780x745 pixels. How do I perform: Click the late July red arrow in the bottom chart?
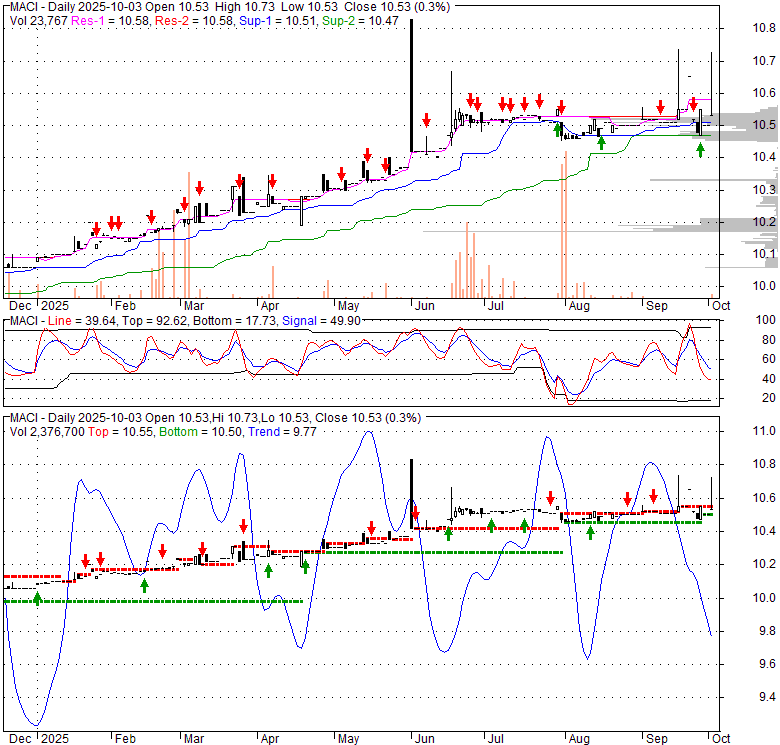pyautogui.click(x=550, y=497)
